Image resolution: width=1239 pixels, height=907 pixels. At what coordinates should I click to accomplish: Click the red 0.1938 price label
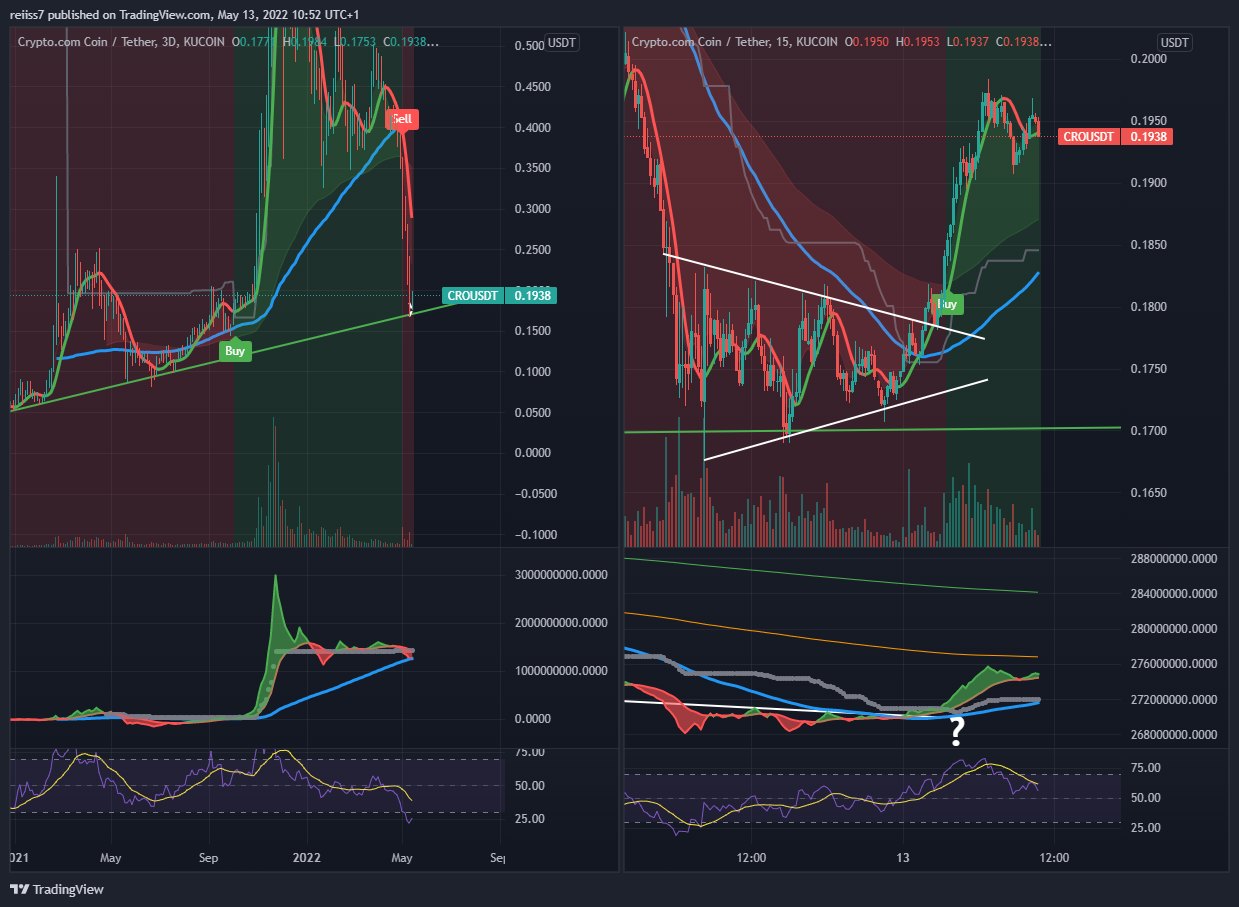(x=1147, y=136)
